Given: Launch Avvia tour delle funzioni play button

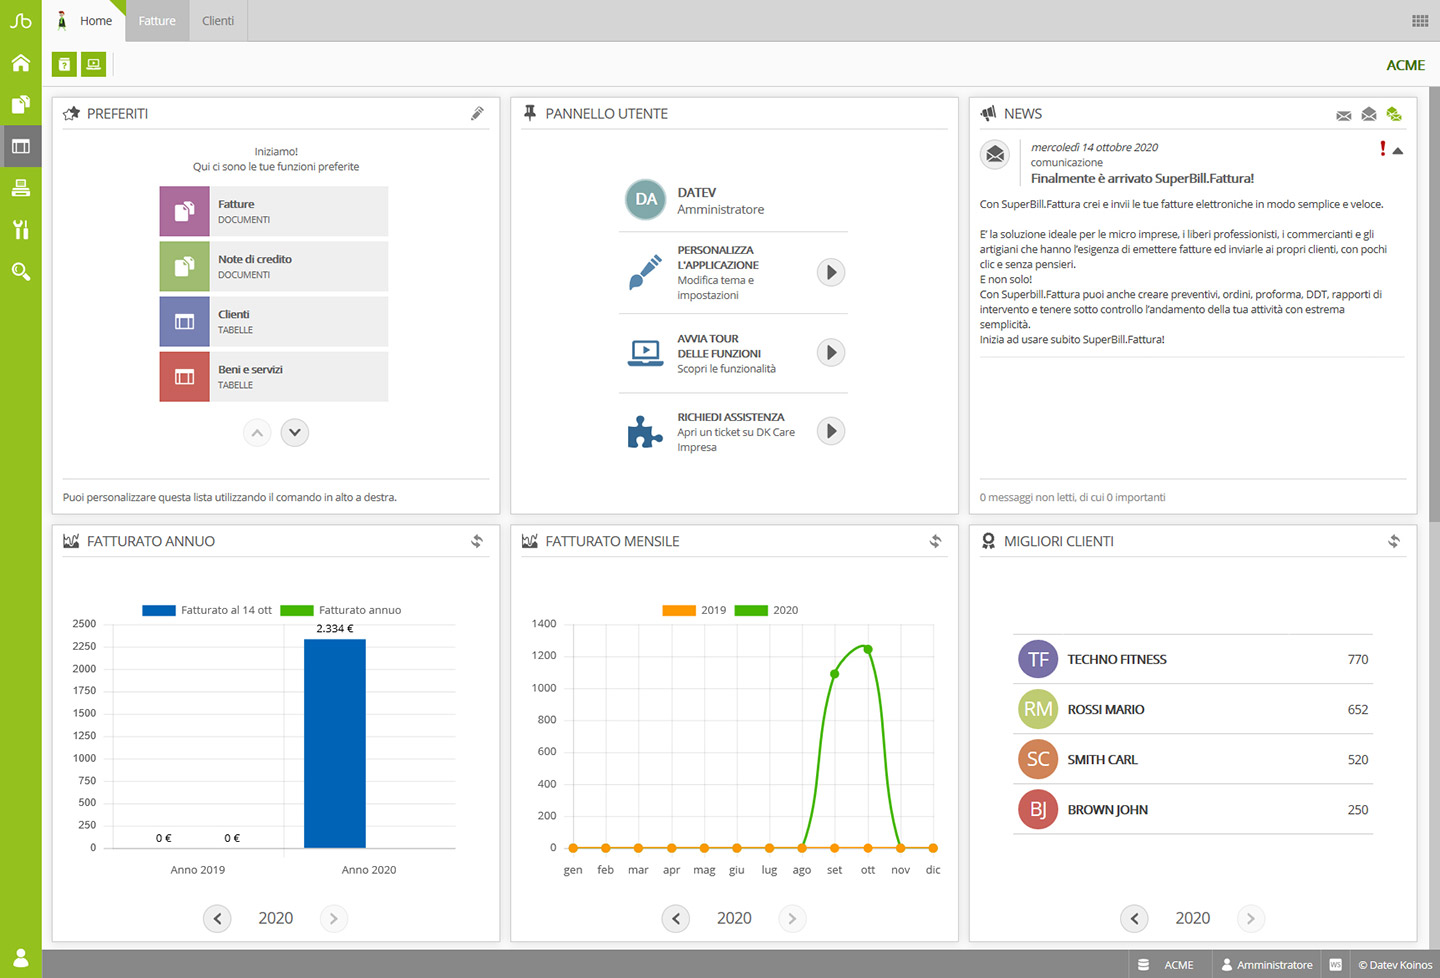Looking at the screenshot, I should [x=831, y=352].
